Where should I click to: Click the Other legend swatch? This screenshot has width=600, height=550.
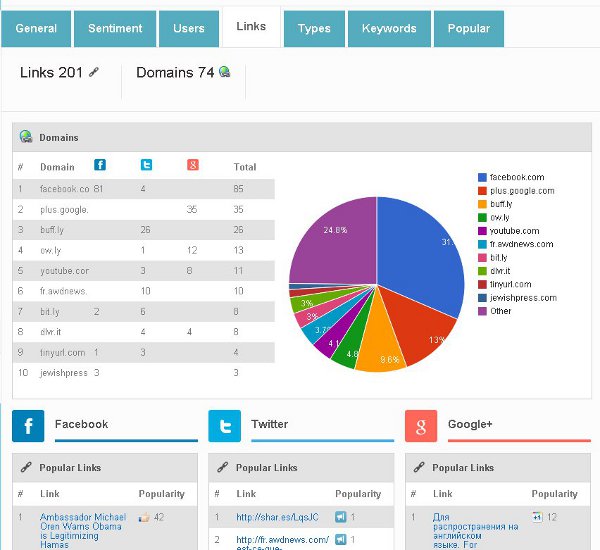pyautogui.click(x=482, y=311)
